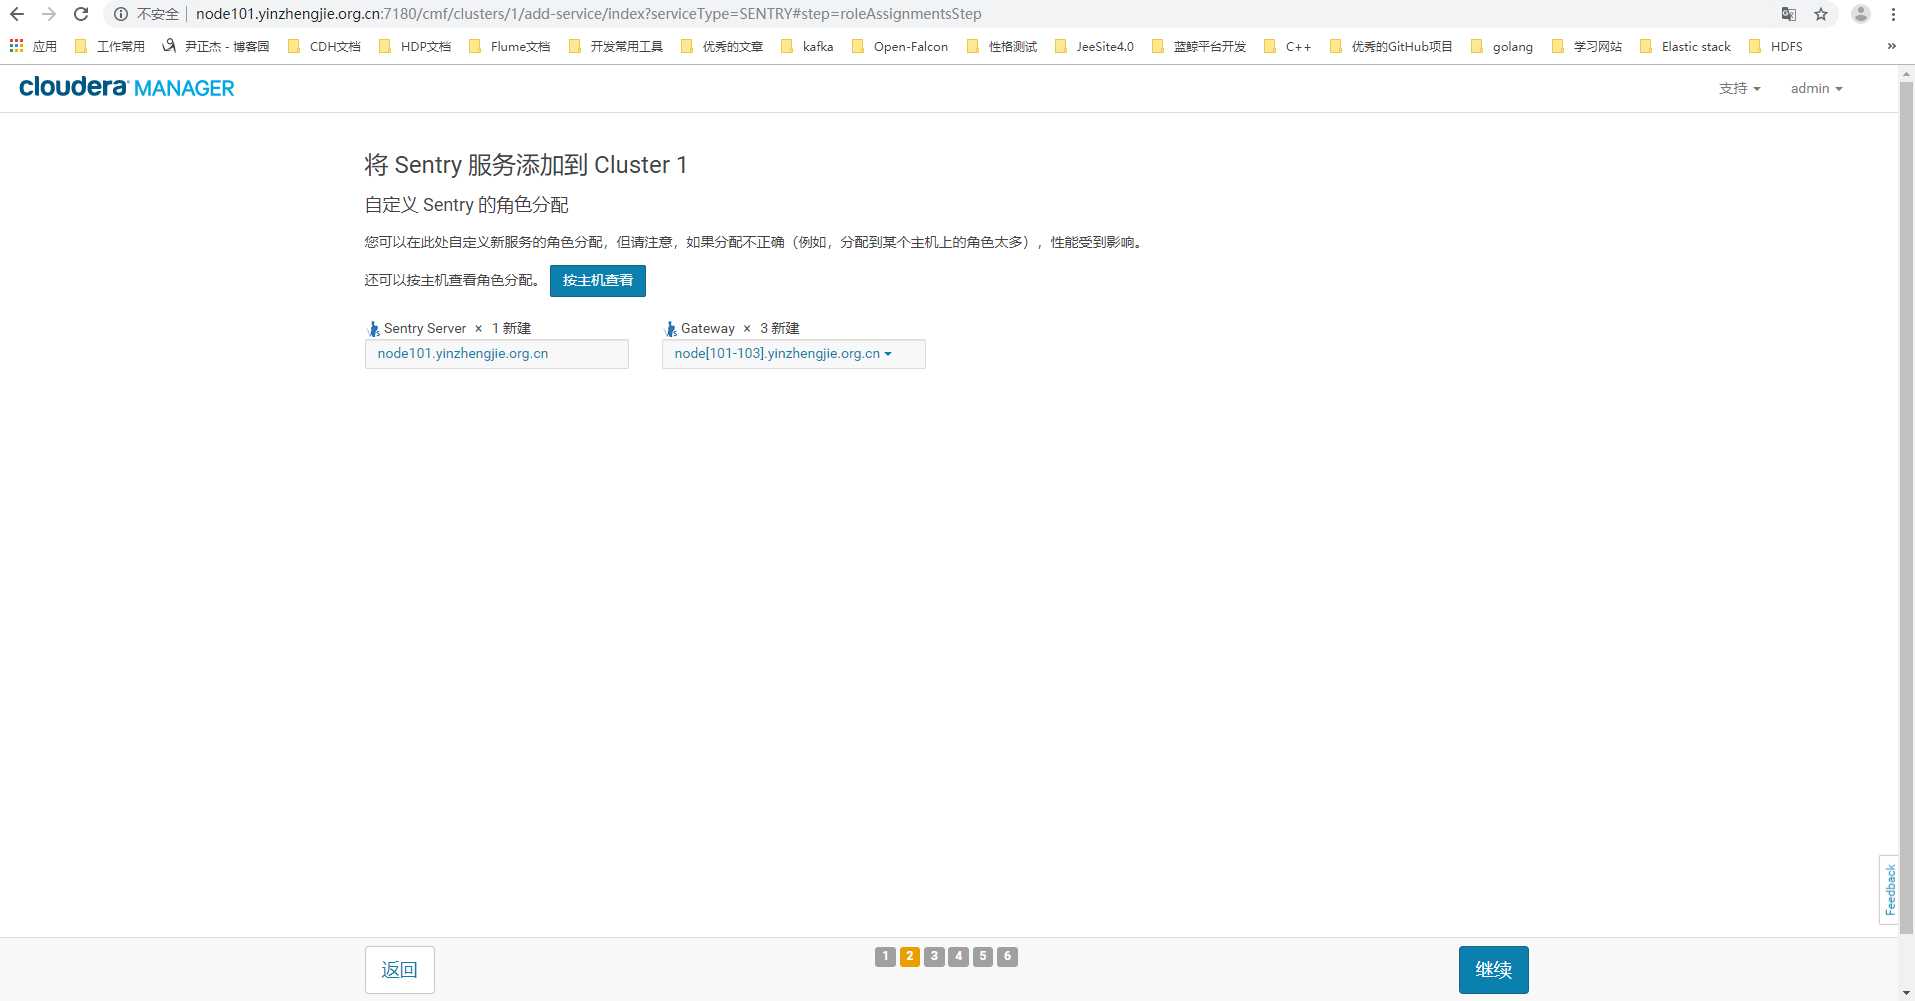1915x1001 pixels.
Task: Open the 蓝鲸平台开发 bookmark folder
Action: coord(1199,46)
